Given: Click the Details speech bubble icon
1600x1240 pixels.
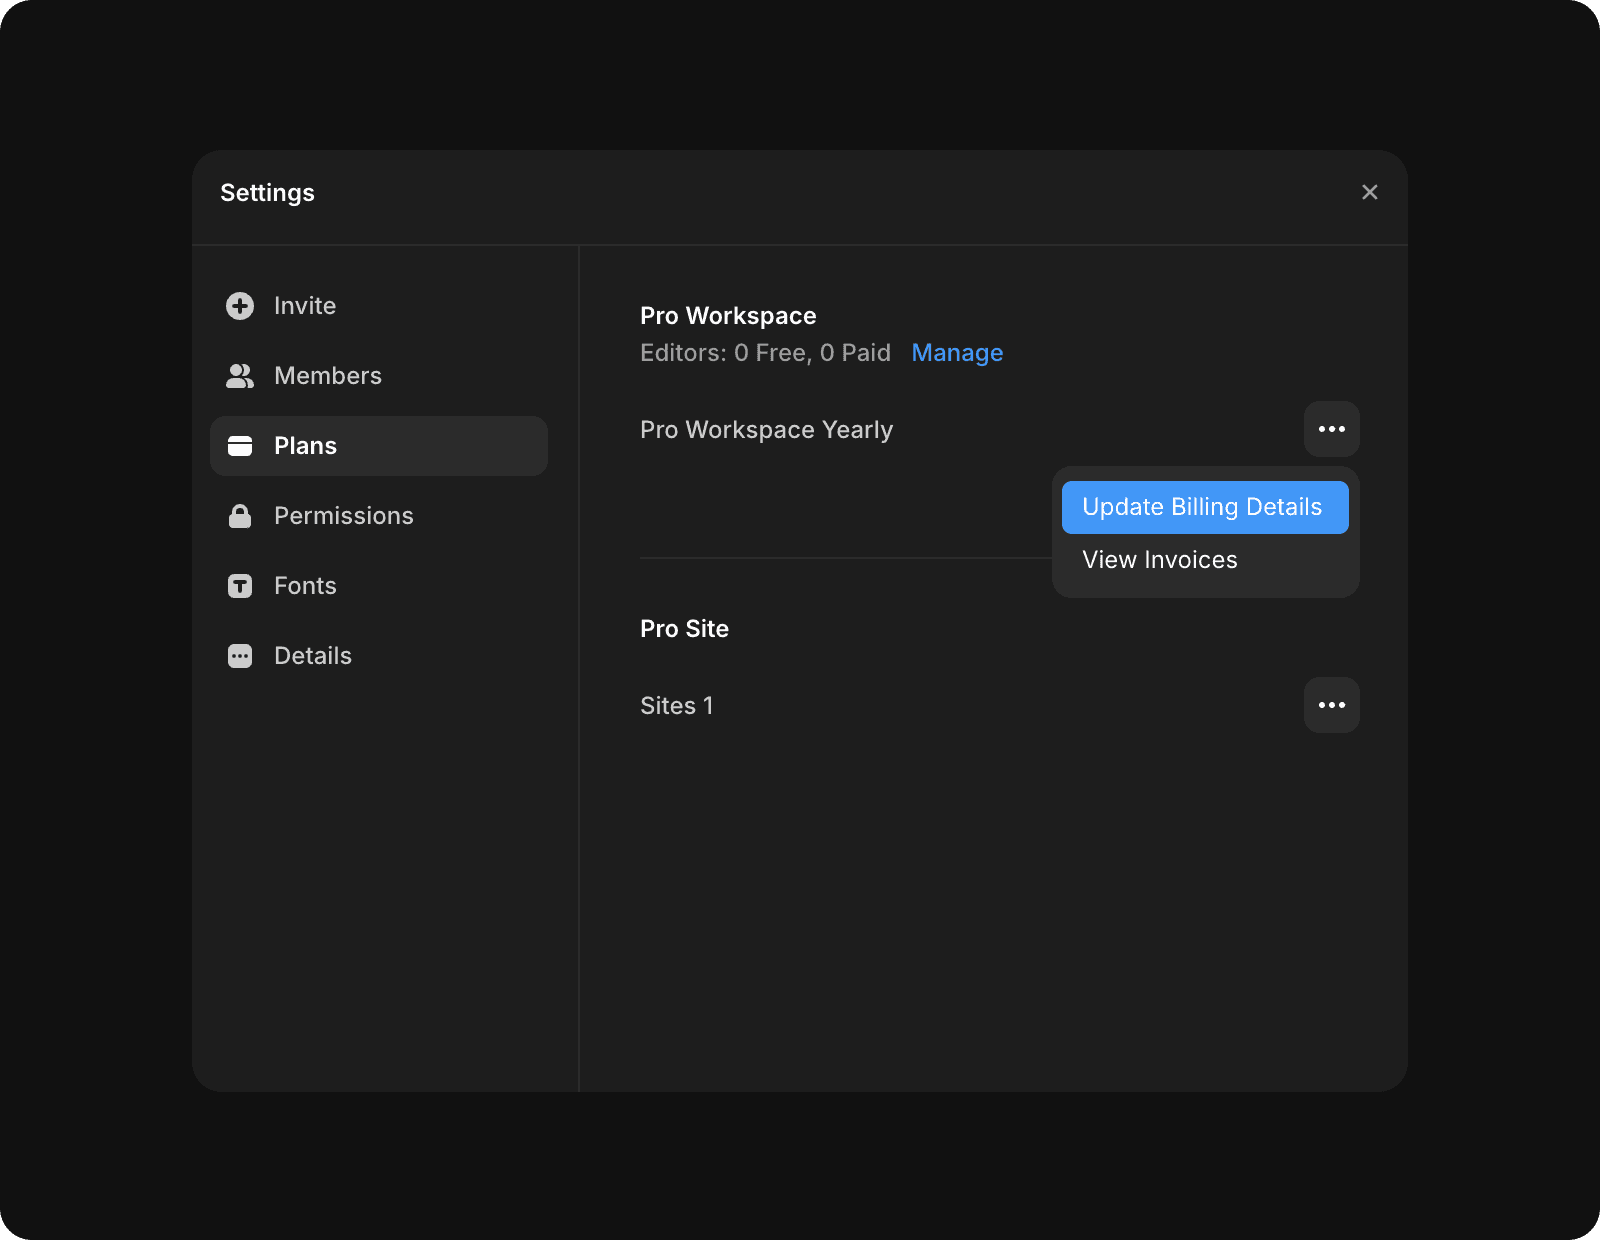Looking at the screenshot, I should (x=240, y=655).
